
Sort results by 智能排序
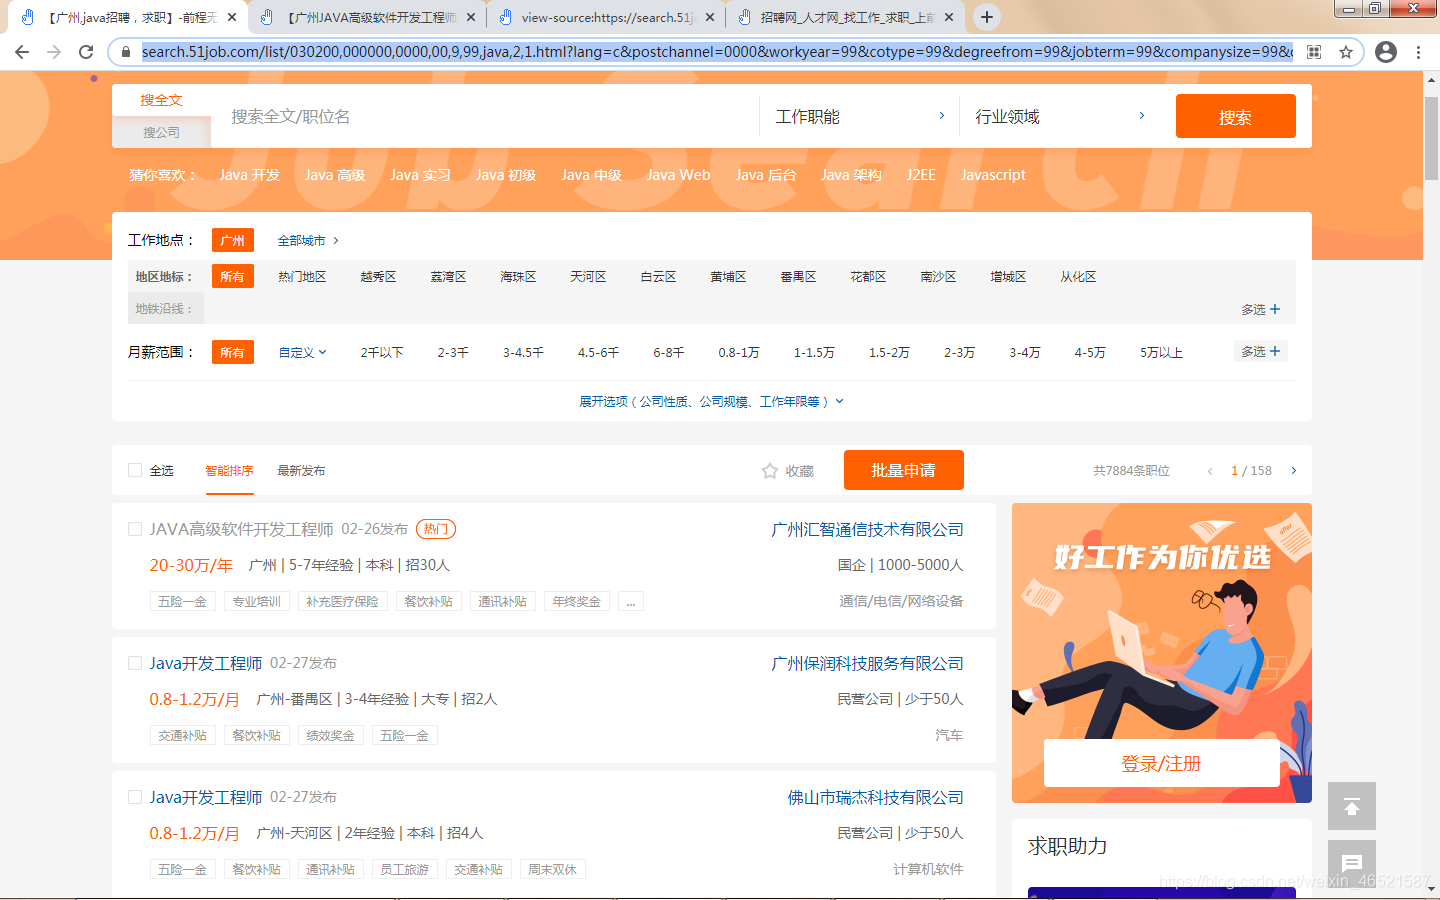tap(229, 471)
